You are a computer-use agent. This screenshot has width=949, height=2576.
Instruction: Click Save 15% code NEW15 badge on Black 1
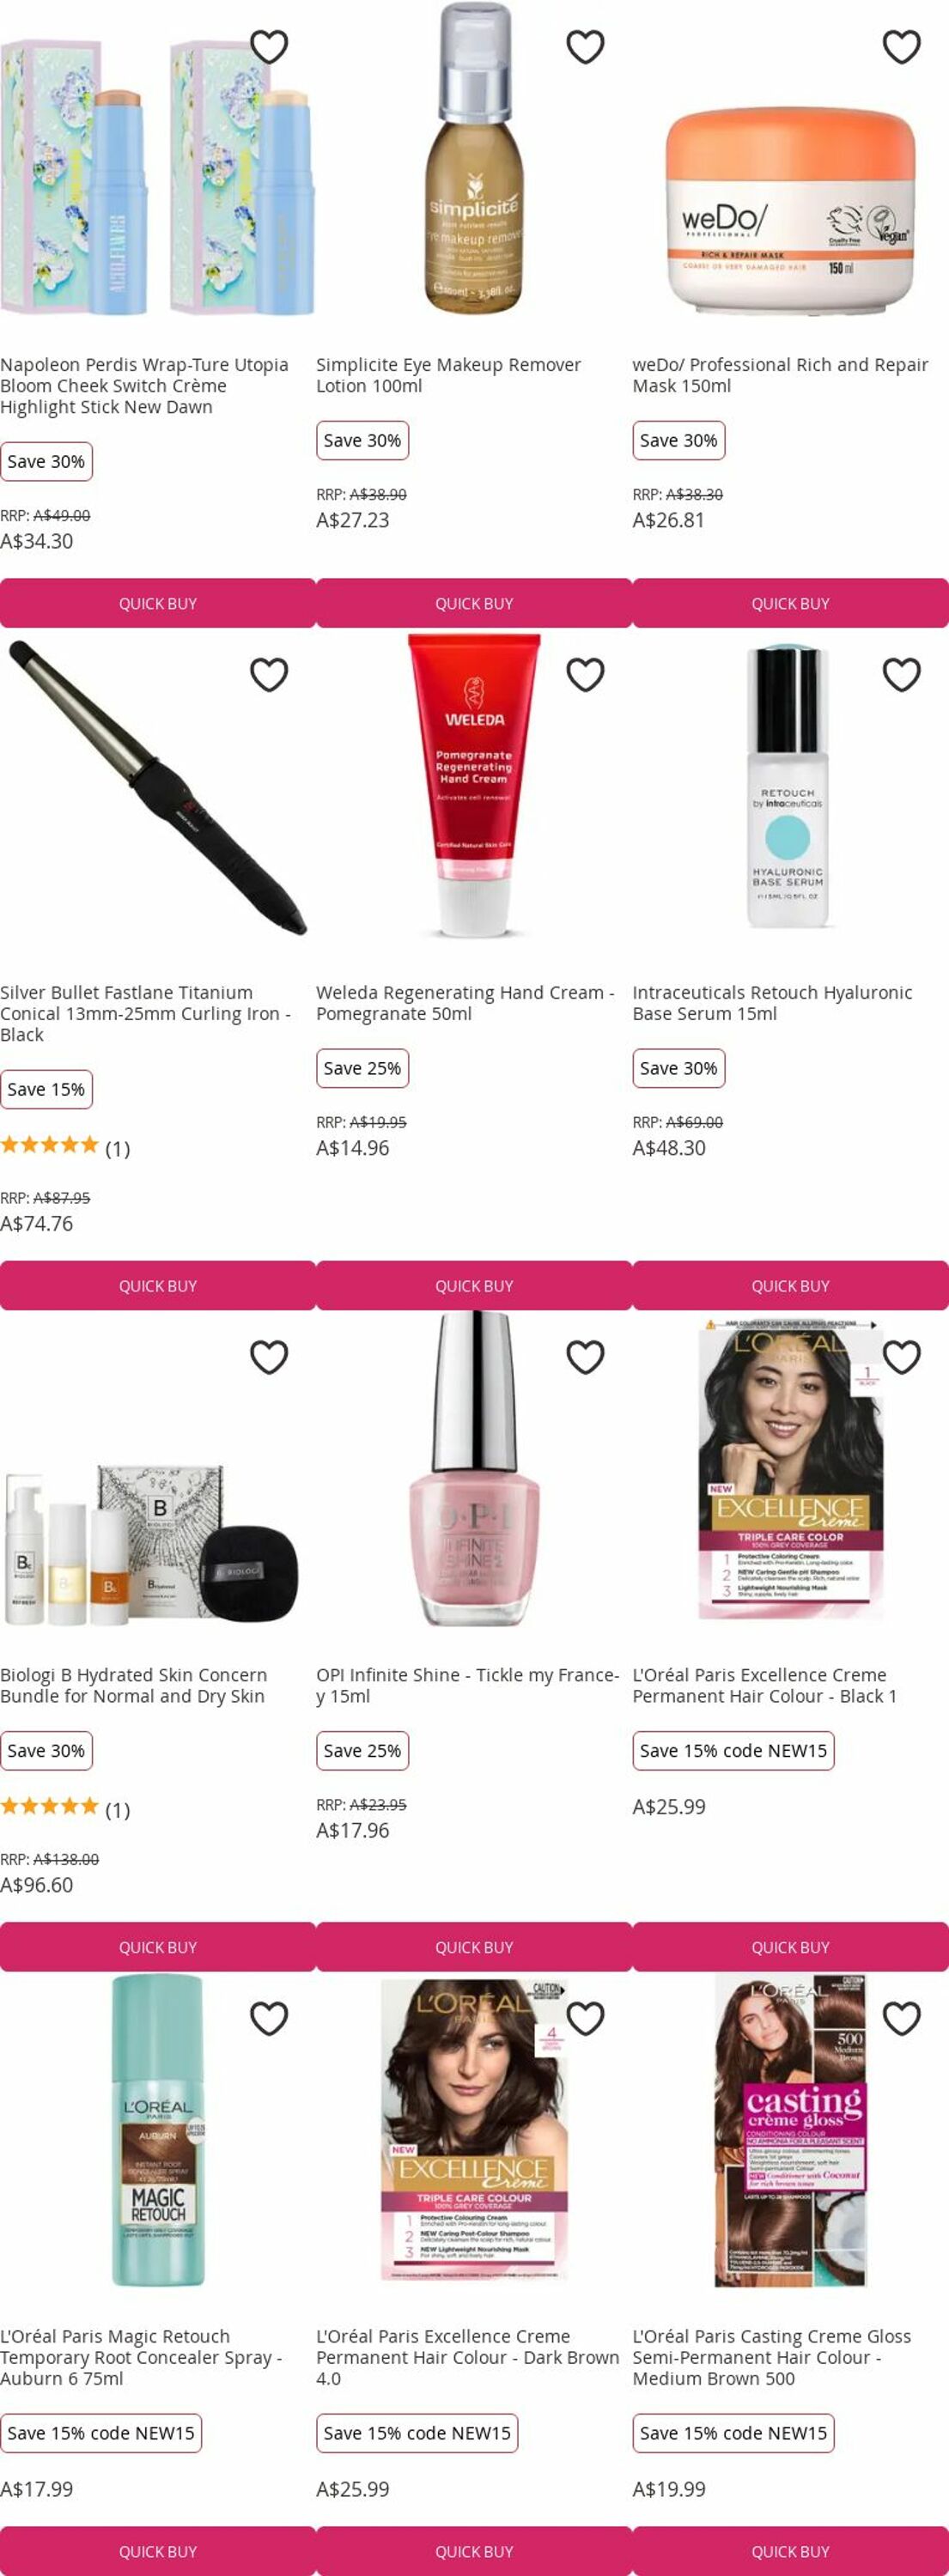[733, 1750]
